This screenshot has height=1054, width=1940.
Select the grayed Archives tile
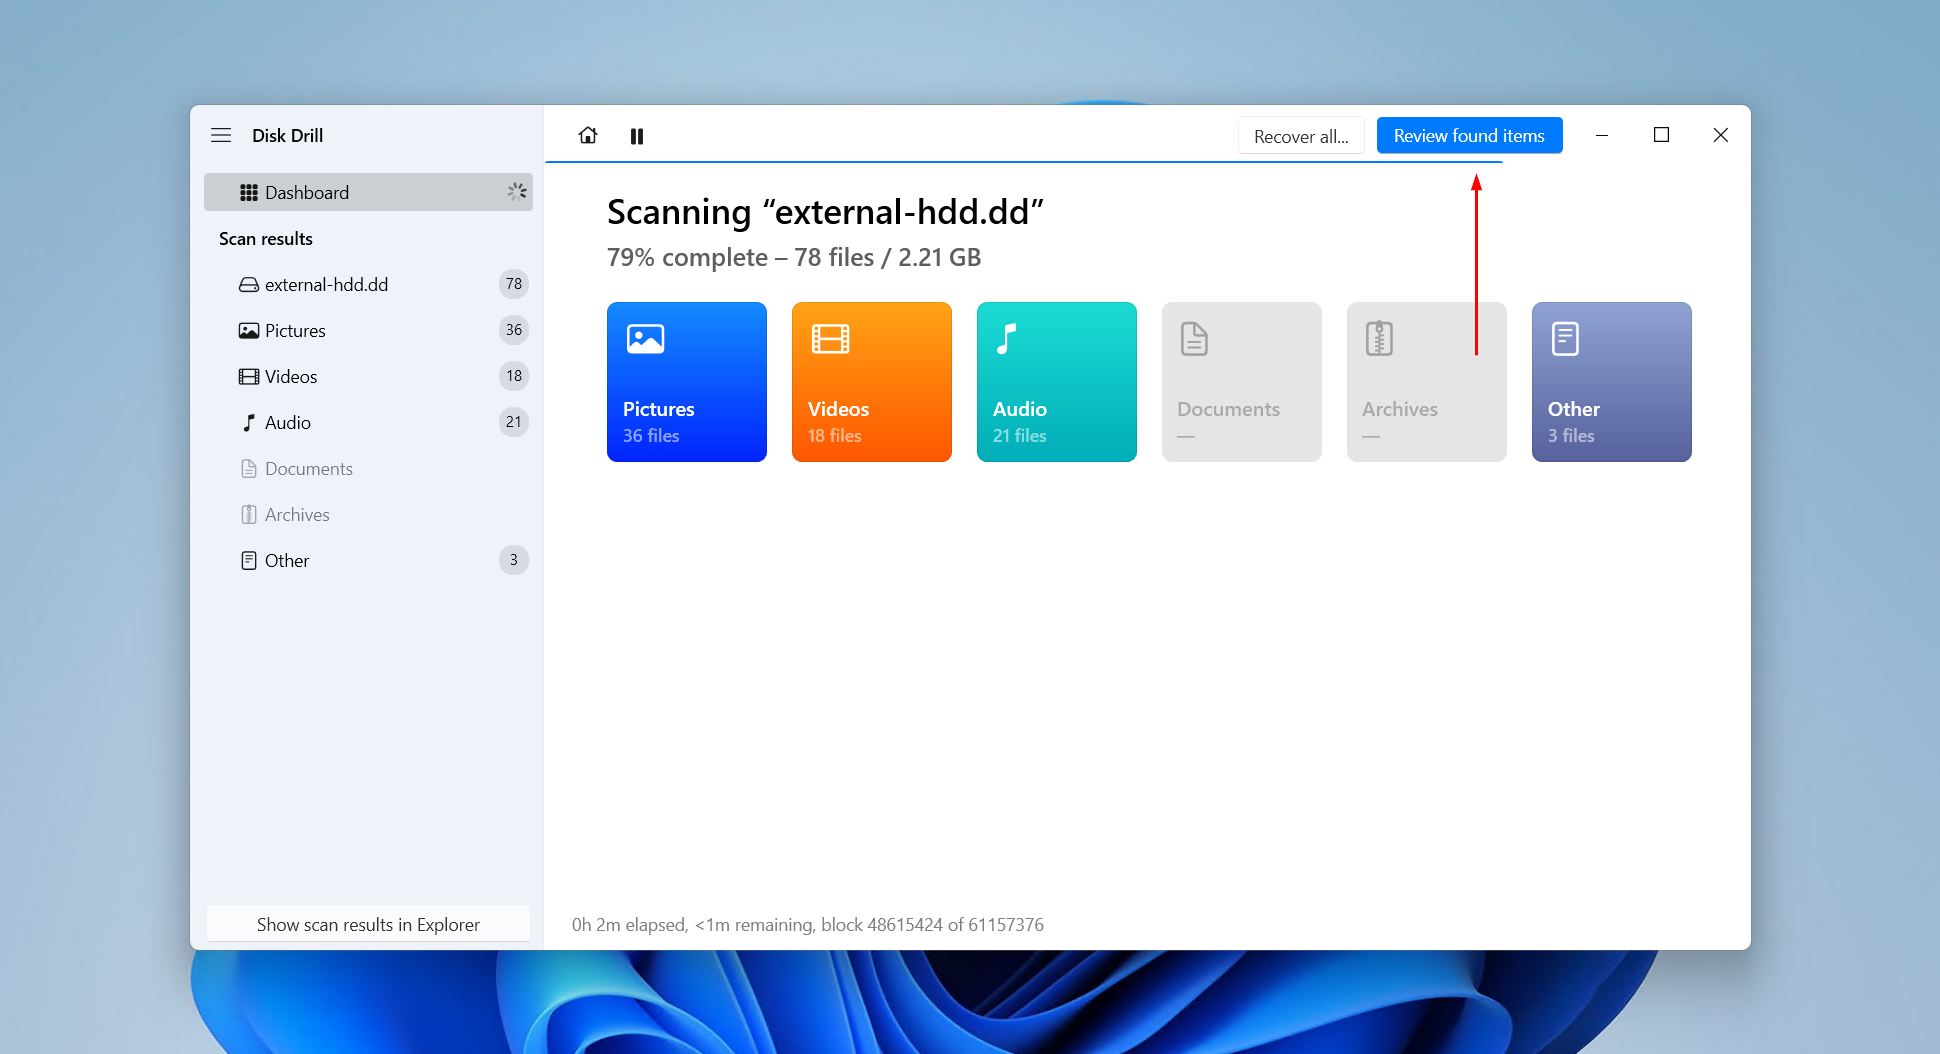tap(1427, 382)
